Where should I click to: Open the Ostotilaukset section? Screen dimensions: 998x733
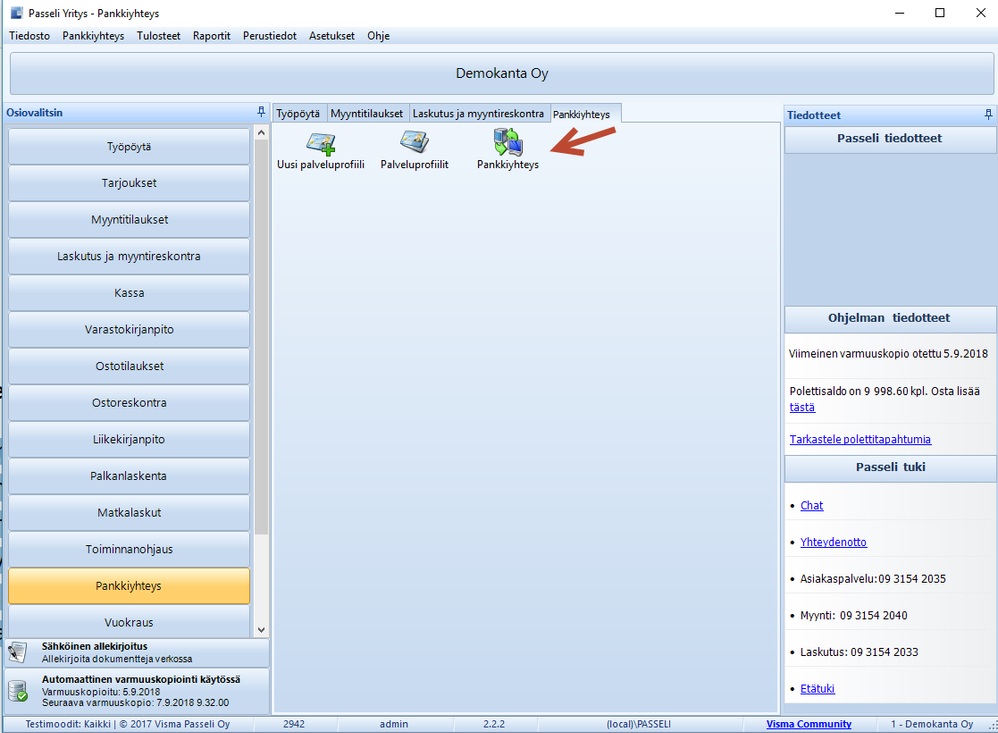129,366
